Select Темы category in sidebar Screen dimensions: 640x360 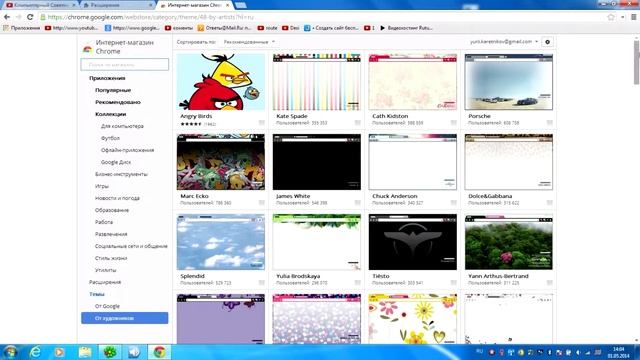pyautogui.click(x=97, y=294)
